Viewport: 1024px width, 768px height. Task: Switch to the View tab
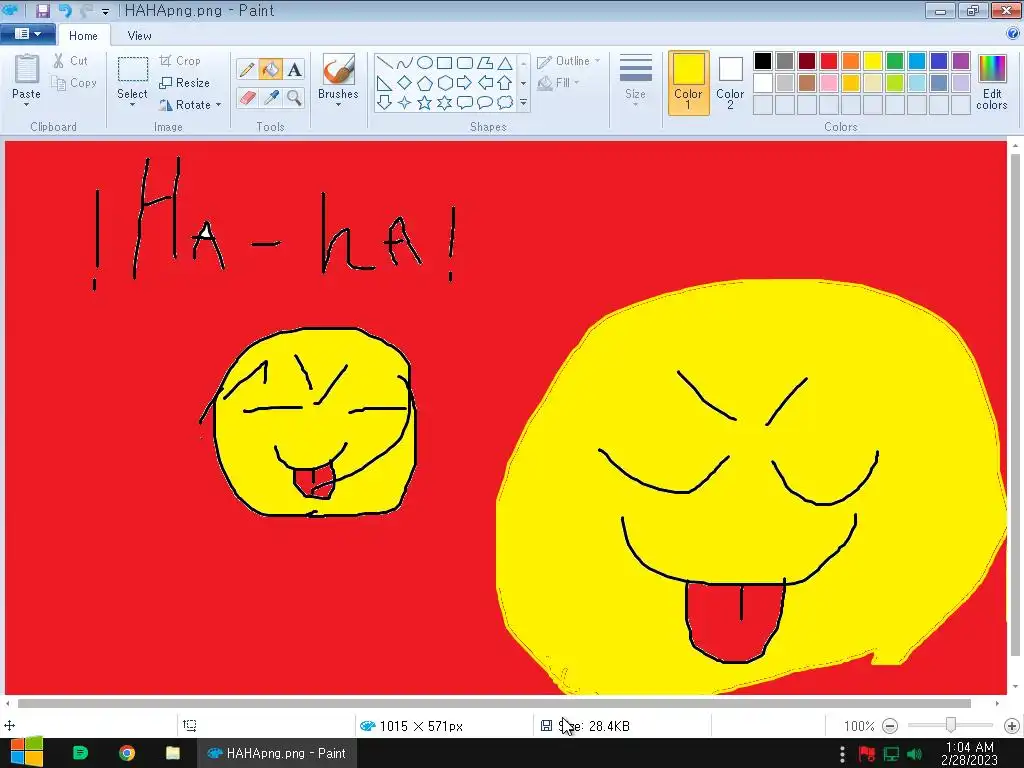pyautogui.click(x=139, y=36)
